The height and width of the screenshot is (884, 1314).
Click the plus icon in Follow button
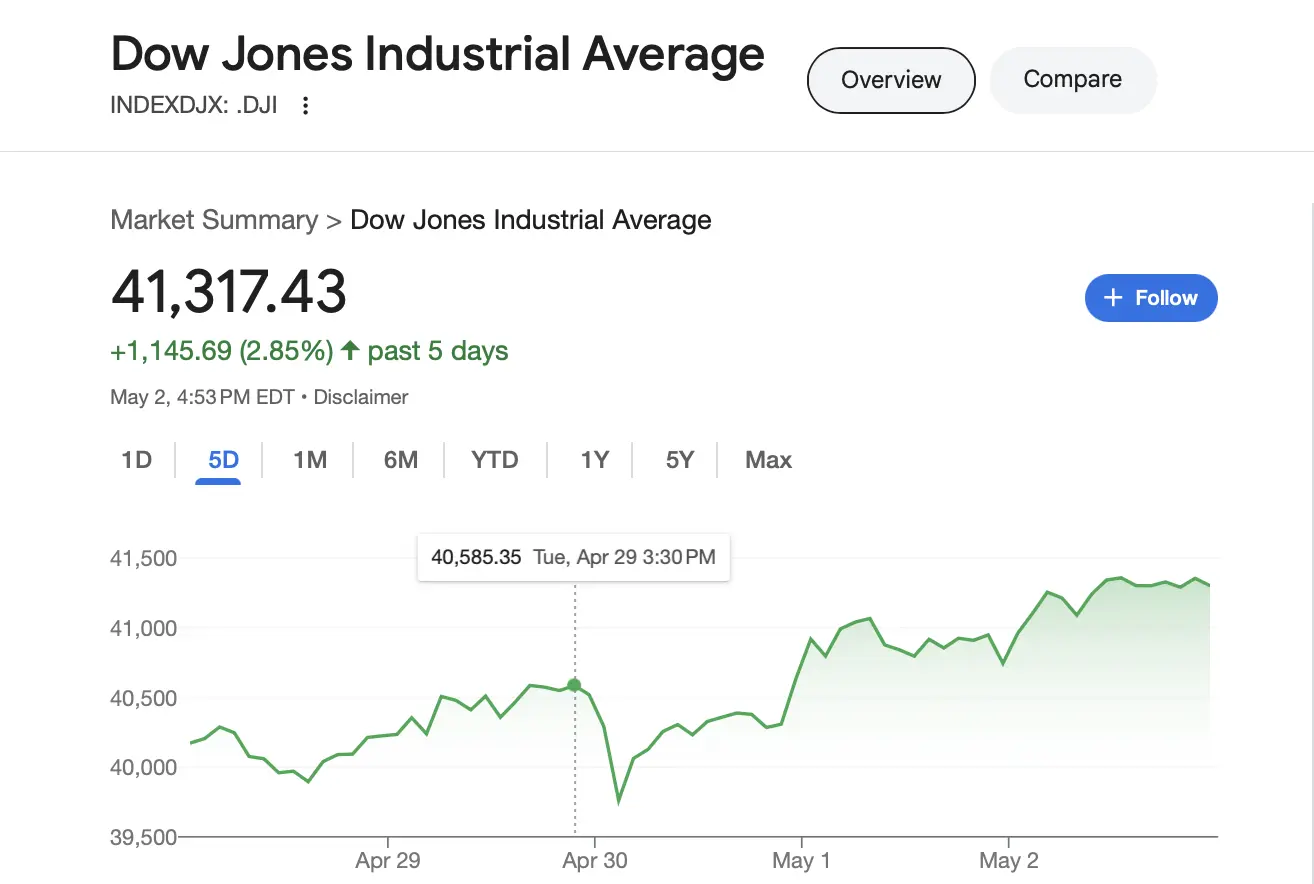[1113, 298]
